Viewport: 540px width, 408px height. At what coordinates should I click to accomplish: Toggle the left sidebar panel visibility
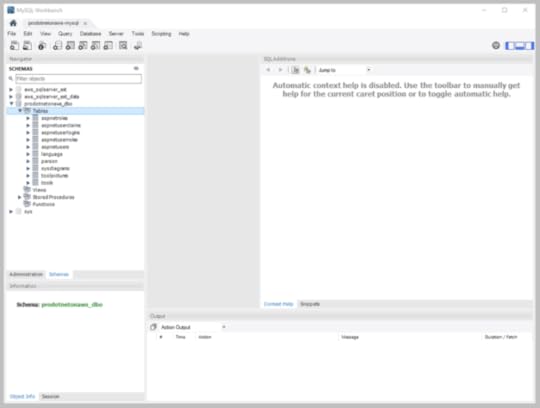coord(510,45)
